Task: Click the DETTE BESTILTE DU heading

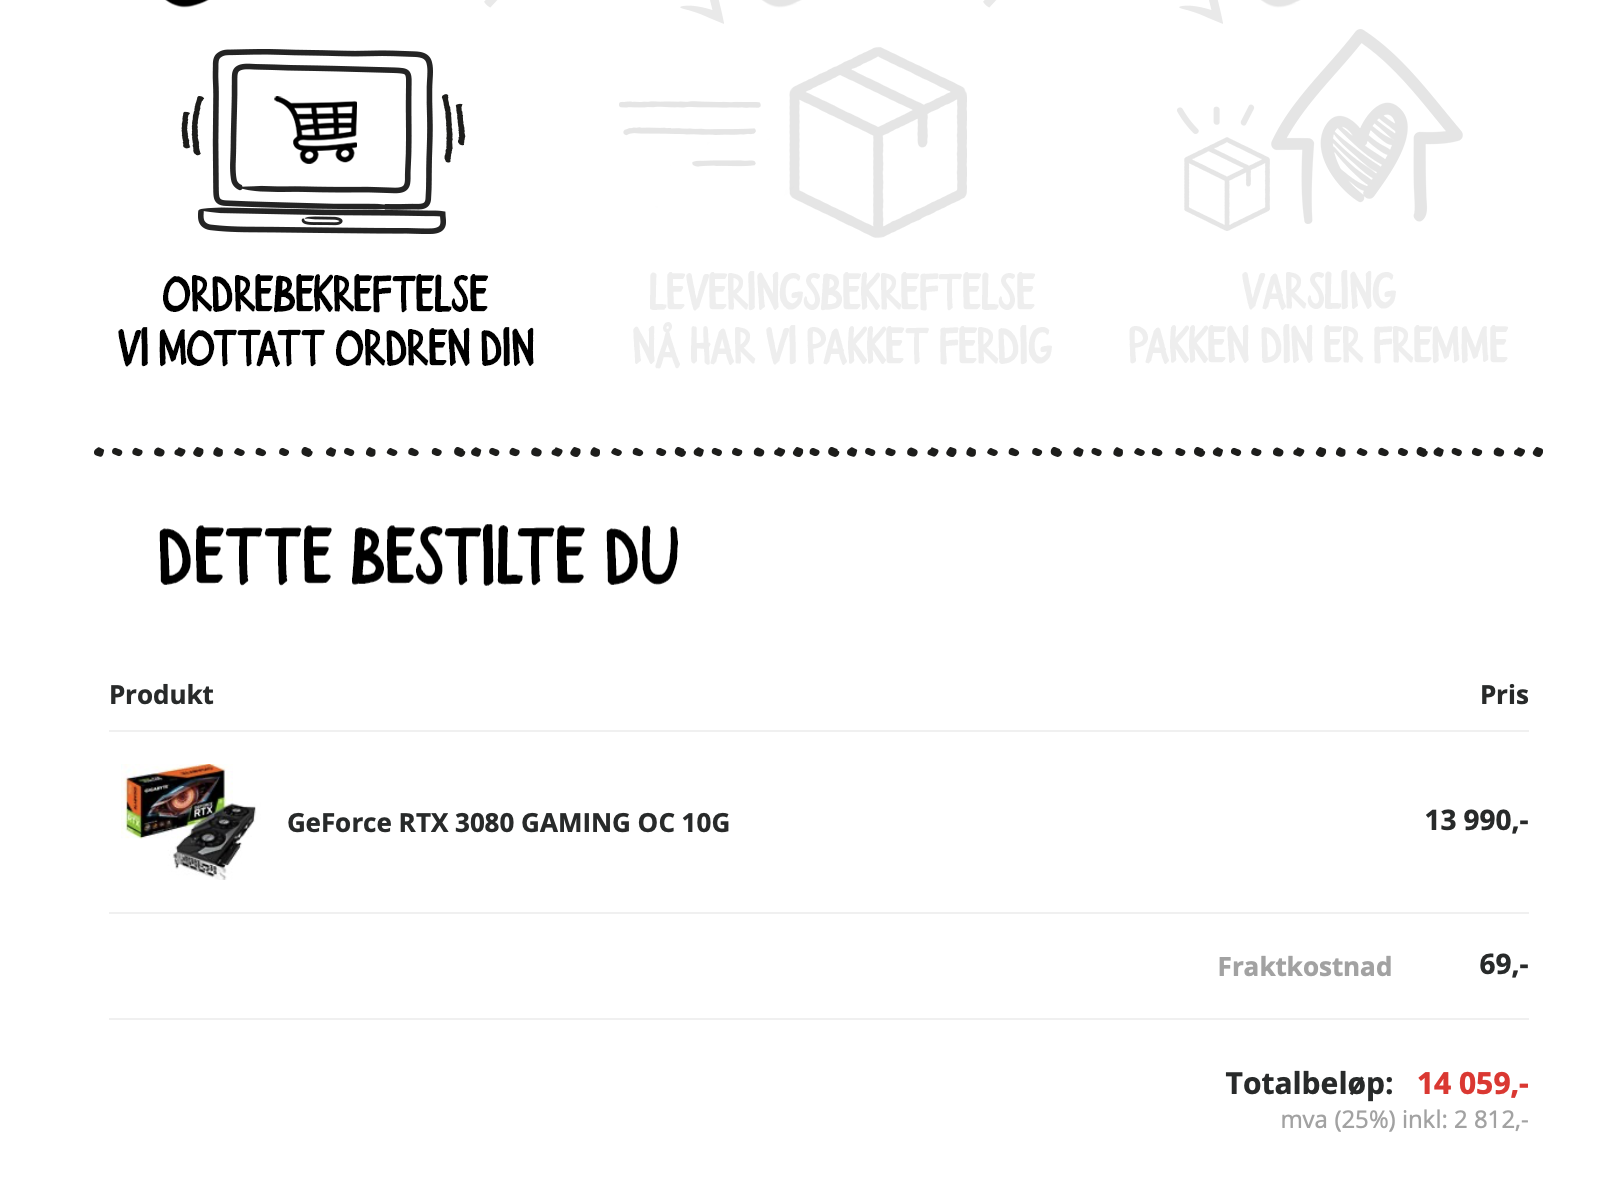Action: click(418, 556)
